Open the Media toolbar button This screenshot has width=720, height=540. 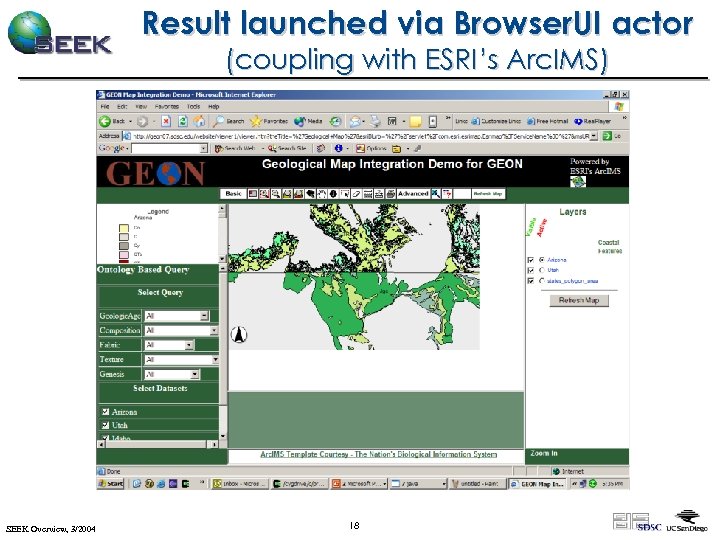(x=308, y=121)
